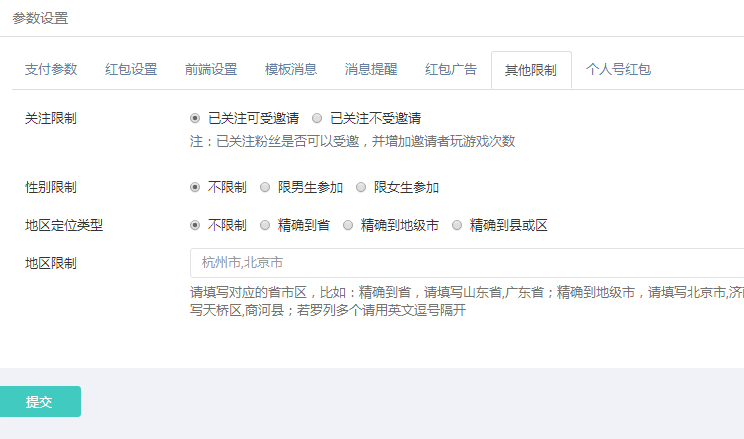Screen dimensions: 744x439
Task: Open the 红包广告 tab
Action: point(451,70)
